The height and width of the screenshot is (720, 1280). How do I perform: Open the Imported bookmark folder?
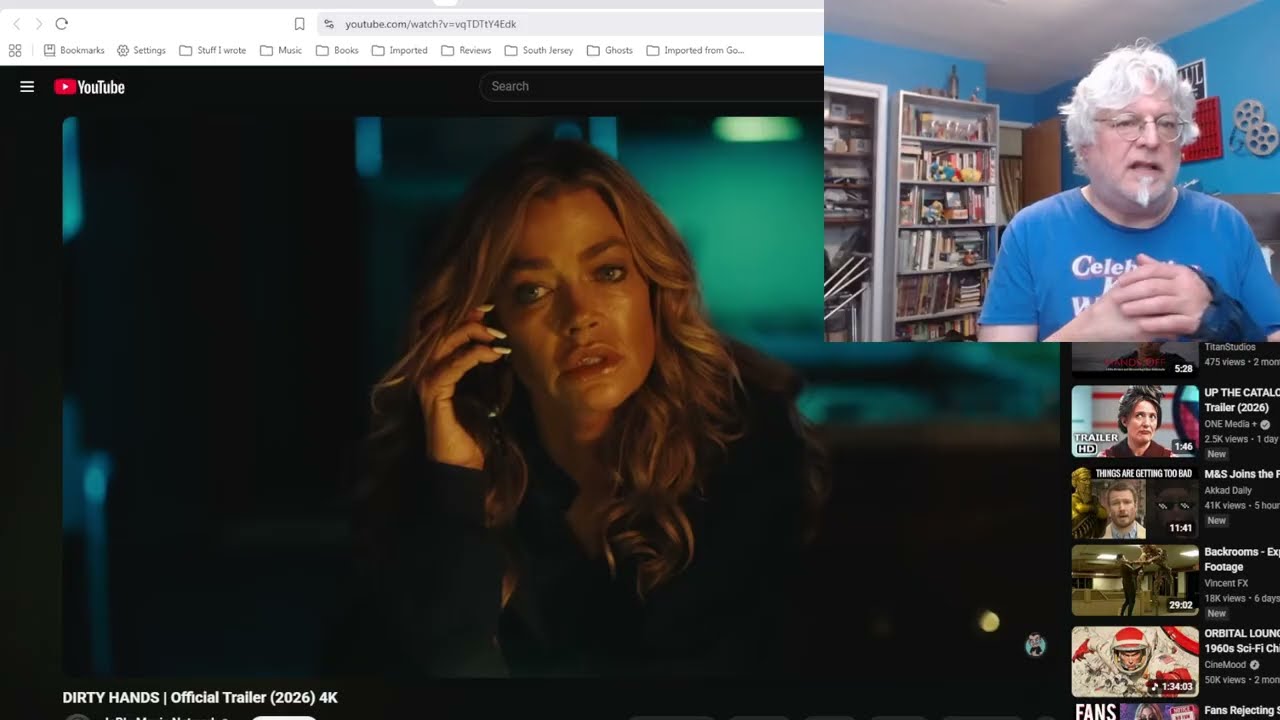tap(400, 50)
